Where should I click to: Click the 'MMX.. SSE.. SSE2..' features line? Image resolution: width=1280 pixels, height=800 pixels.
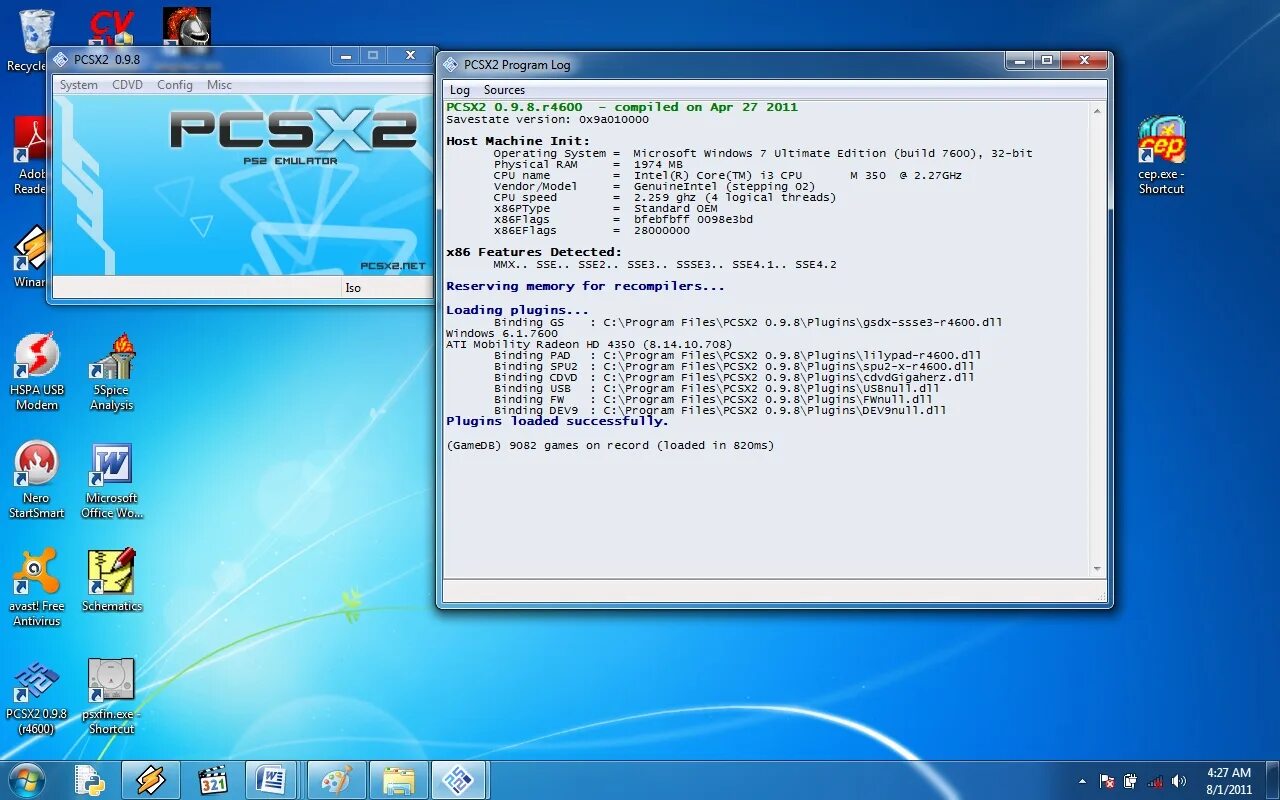pyautogui.click(x=665, y=264)
